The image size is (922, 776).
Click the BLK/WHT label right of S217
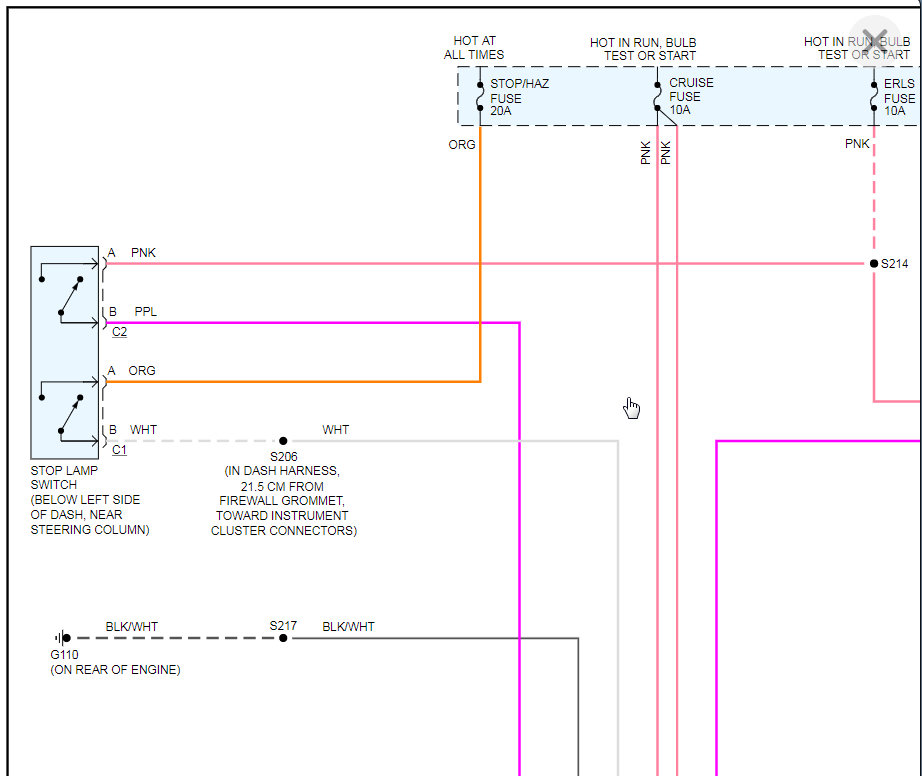348,627
